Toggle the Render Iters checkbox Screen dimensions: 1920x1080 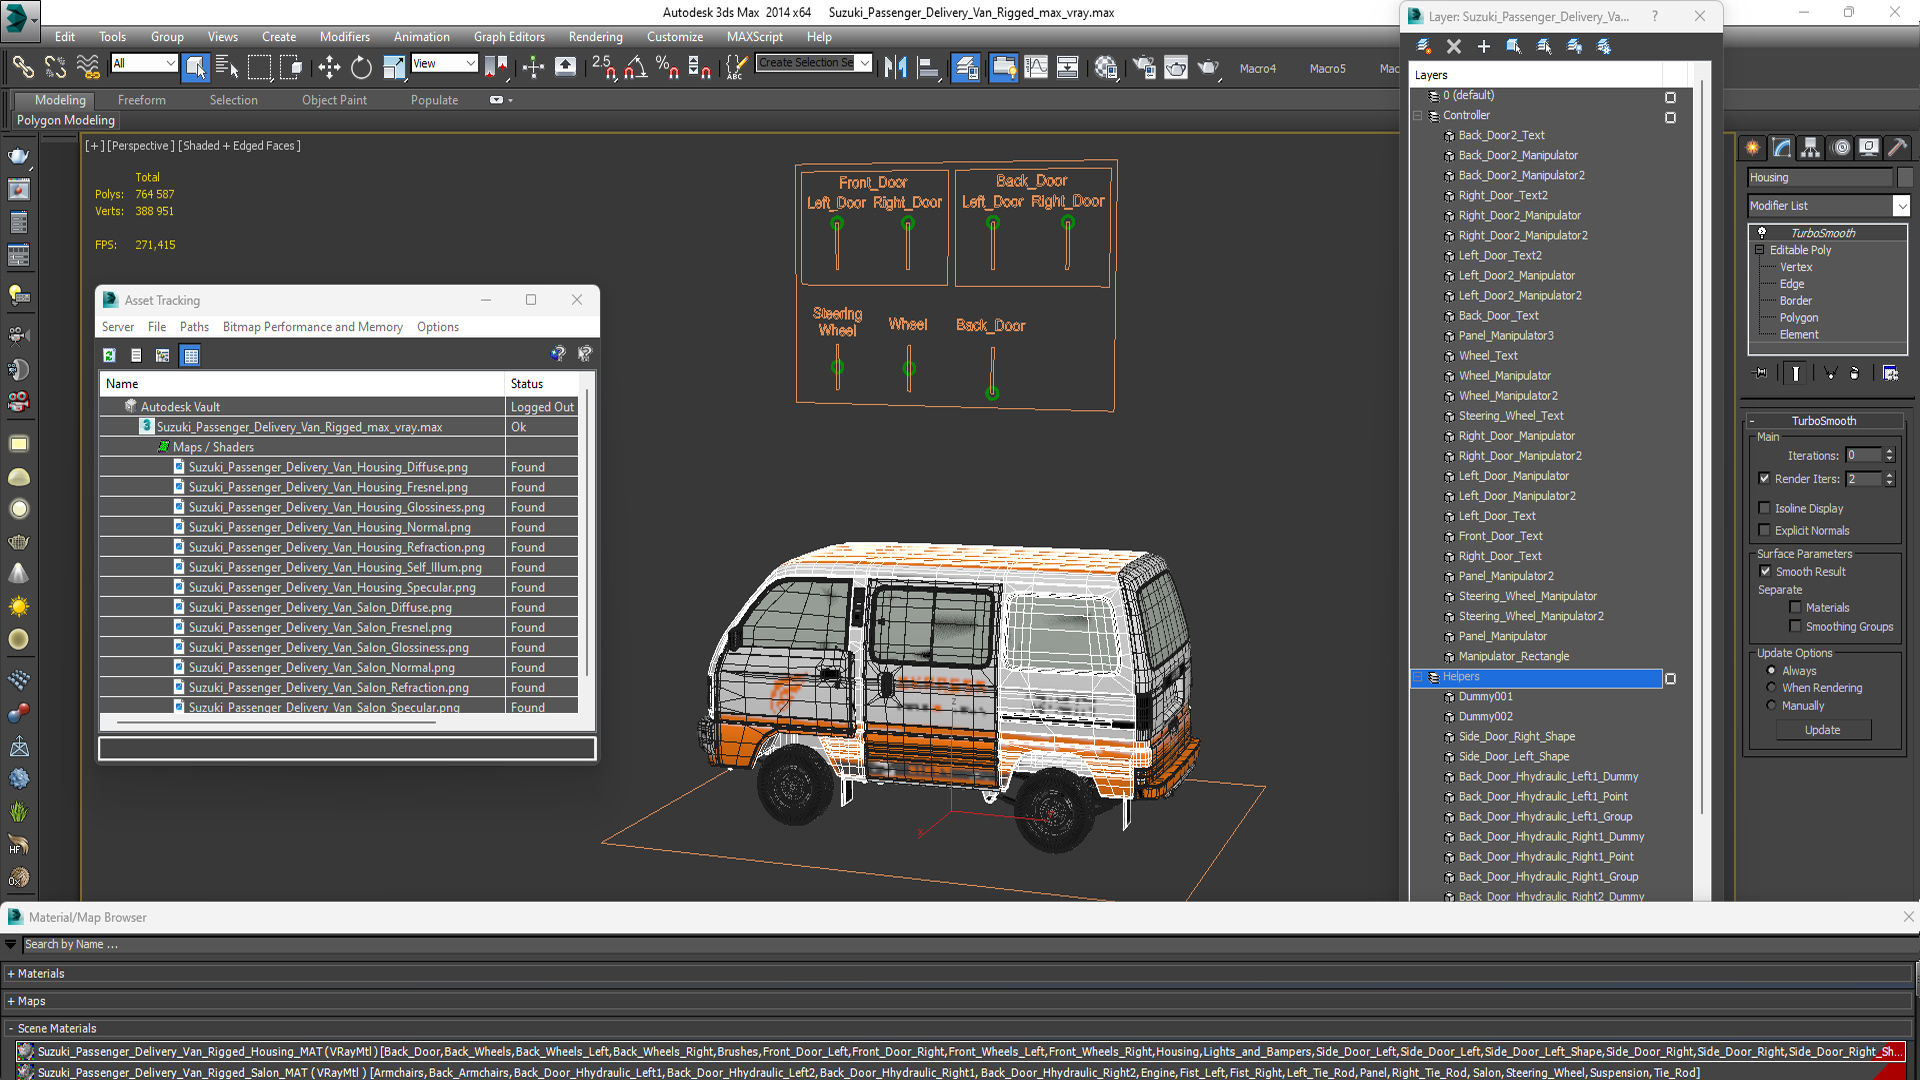click(x=1765, y=478)
